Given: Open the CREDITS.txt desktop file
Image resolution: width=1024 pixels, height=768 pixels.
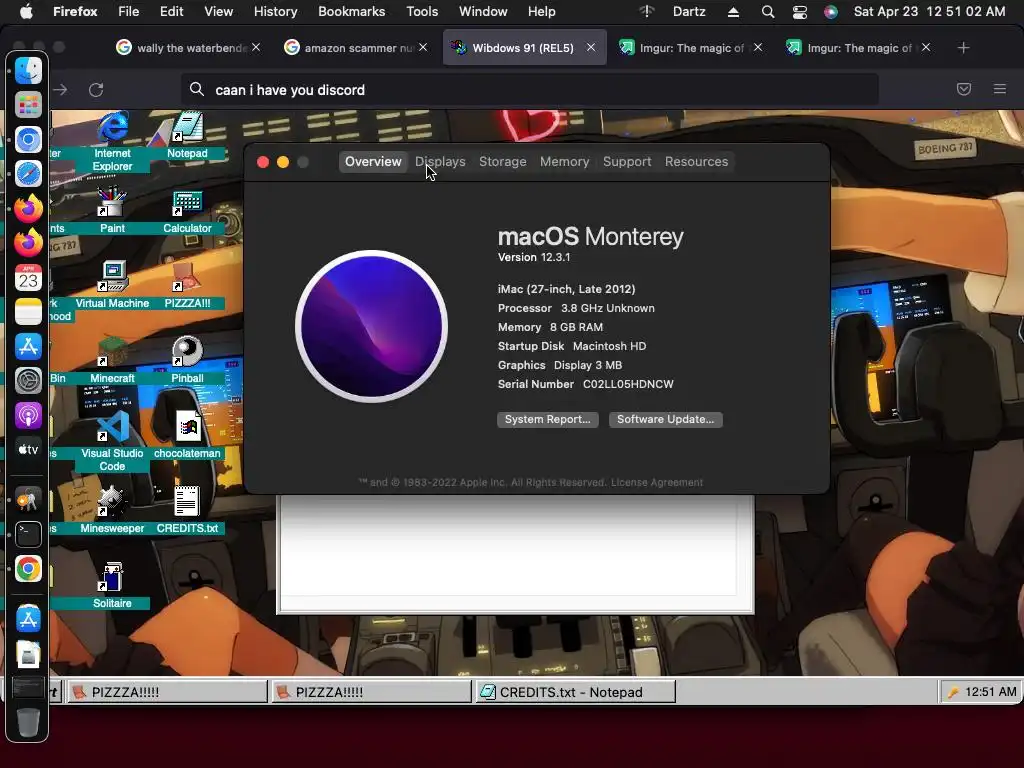Looking at the screenshot, I should (187, 510).
